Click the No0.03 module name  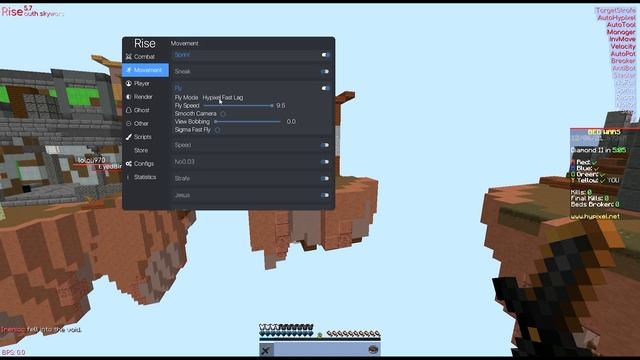click(x=184, y=162)
